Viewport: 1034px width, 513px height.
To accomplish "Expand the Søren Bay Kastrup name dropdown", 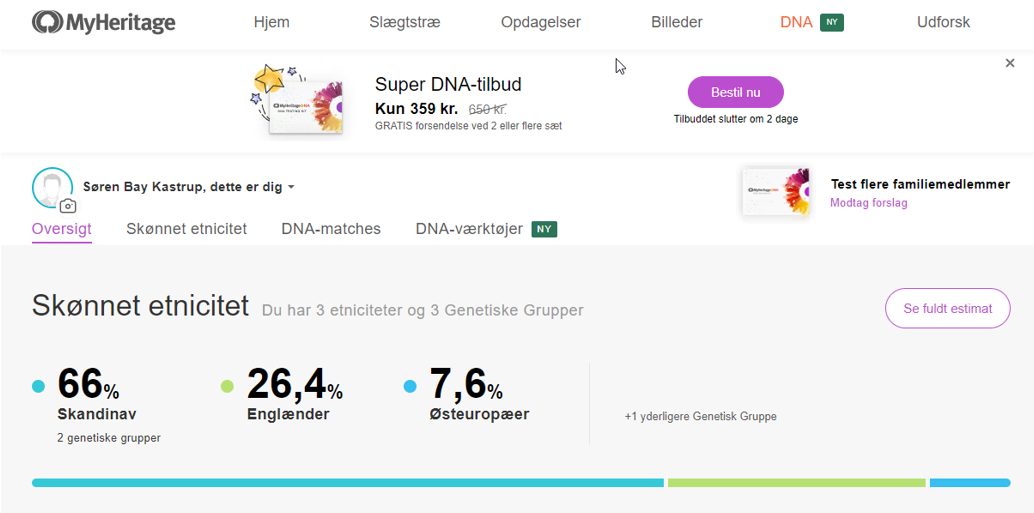I will (x=291, y=187).
